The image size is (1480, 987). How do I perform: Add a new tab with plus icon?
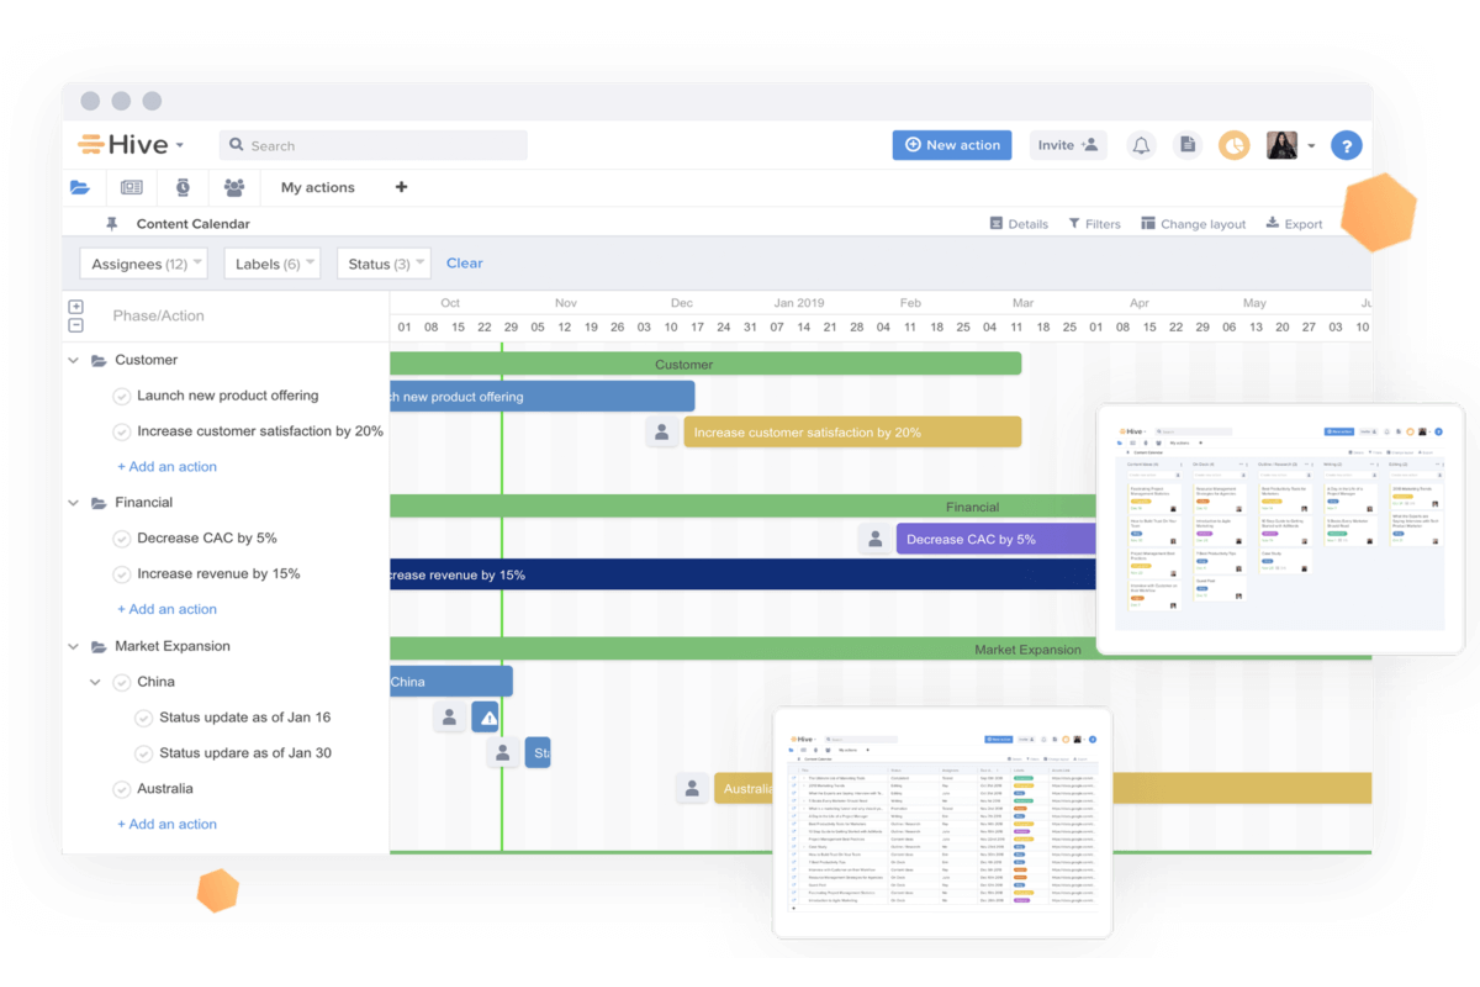tap(401, 187)
